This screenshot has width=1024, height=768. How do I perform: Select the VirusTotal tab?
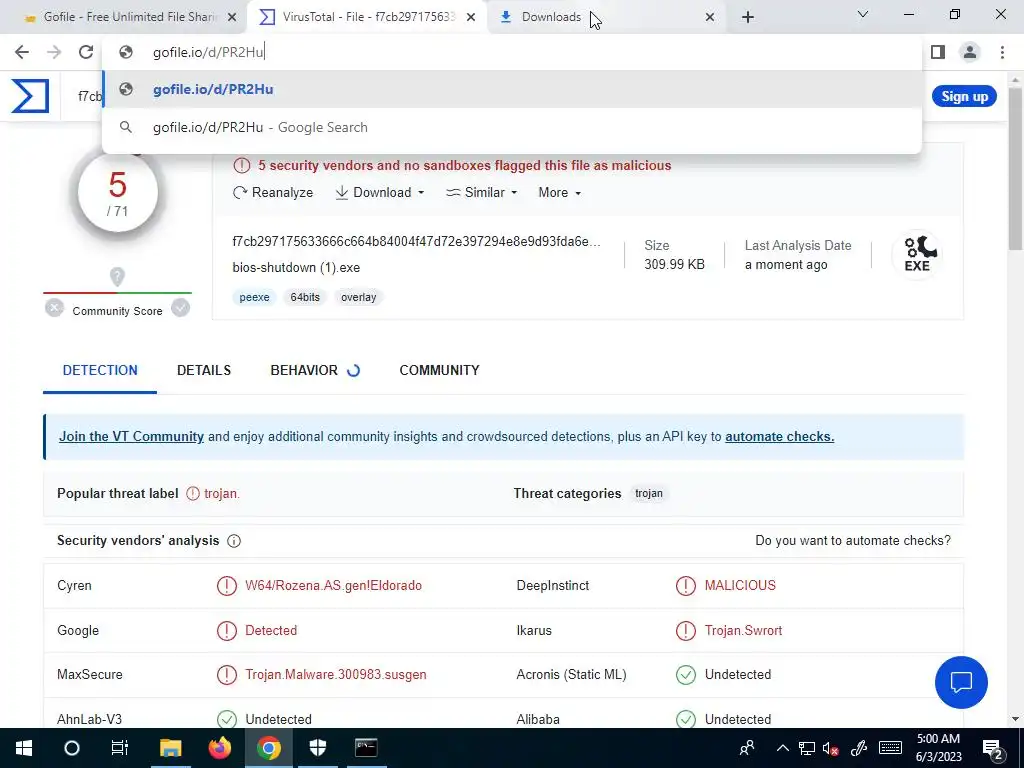click(x=368, y=17)
